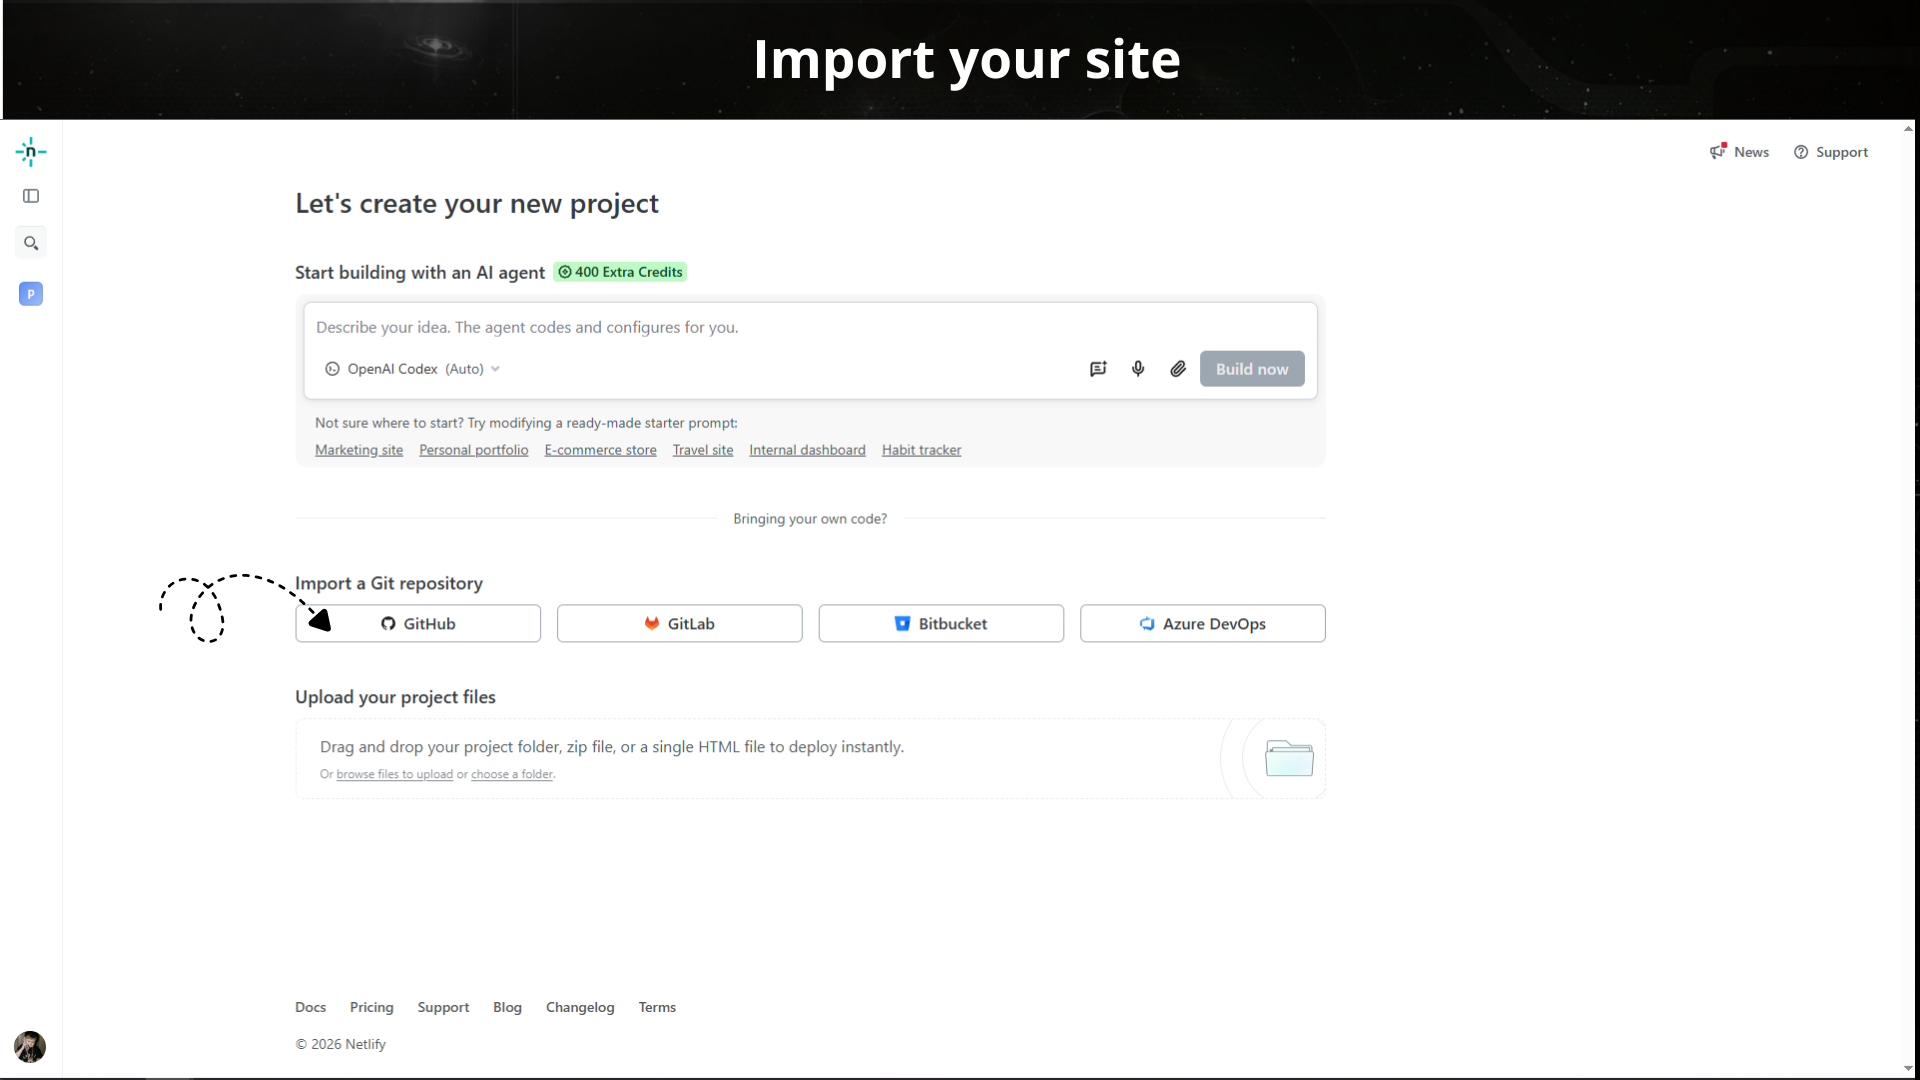Import from Azure DevOps button
This screenshot has width=1920, height=1080.
click(x=1203, y=623)
